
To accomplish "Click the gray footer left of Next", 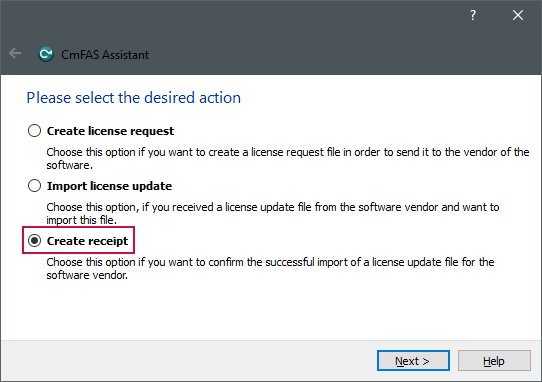I will tap(188, 361).
